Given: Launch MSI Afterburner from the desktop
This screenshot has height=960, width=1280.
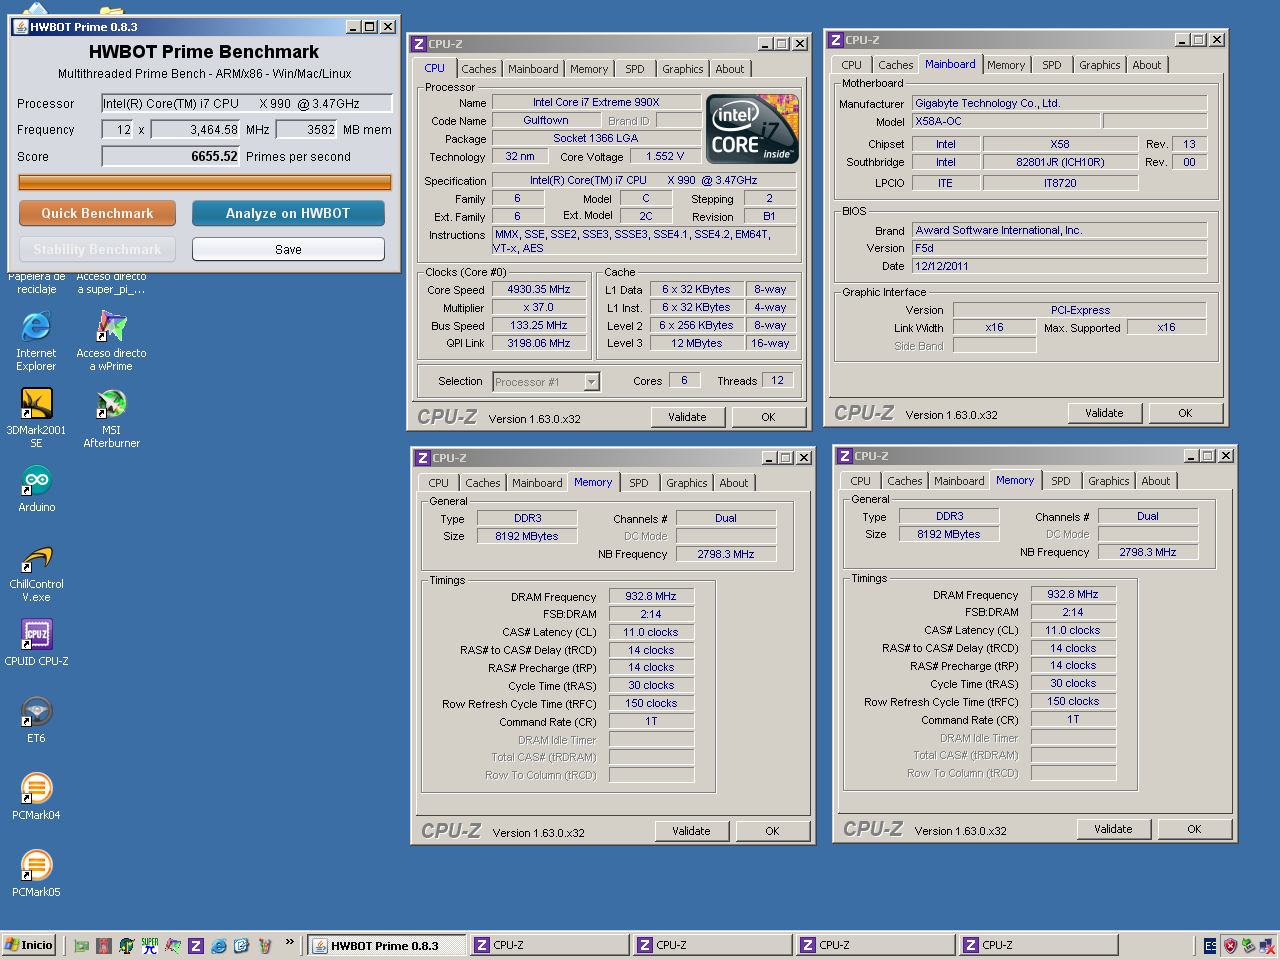Looking at the screenshot, I should [111, 418].
